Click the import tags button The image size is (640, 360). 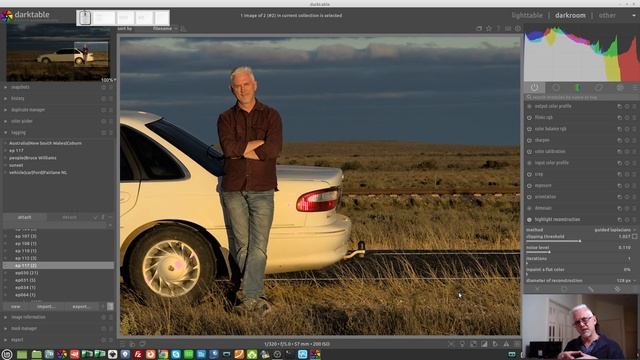(46, 307)
